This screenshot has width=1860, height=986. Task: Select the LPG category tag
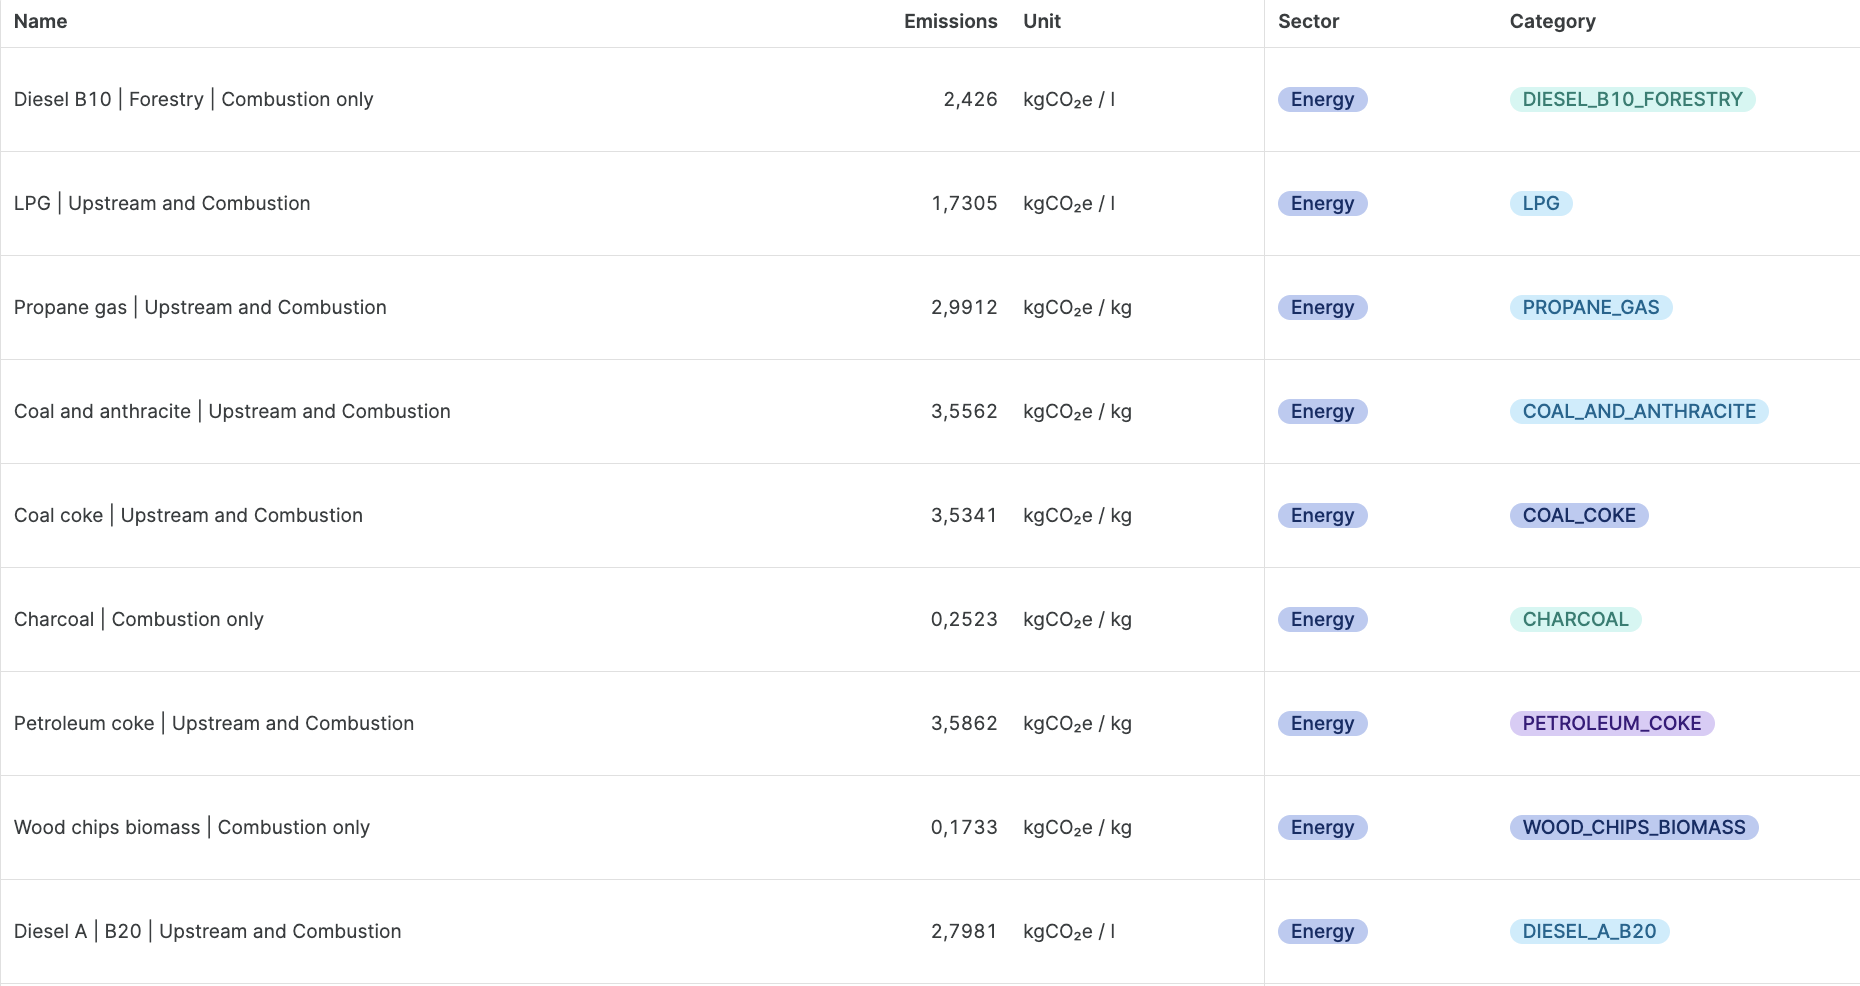pyautogui.click(x=1541, y=203)
